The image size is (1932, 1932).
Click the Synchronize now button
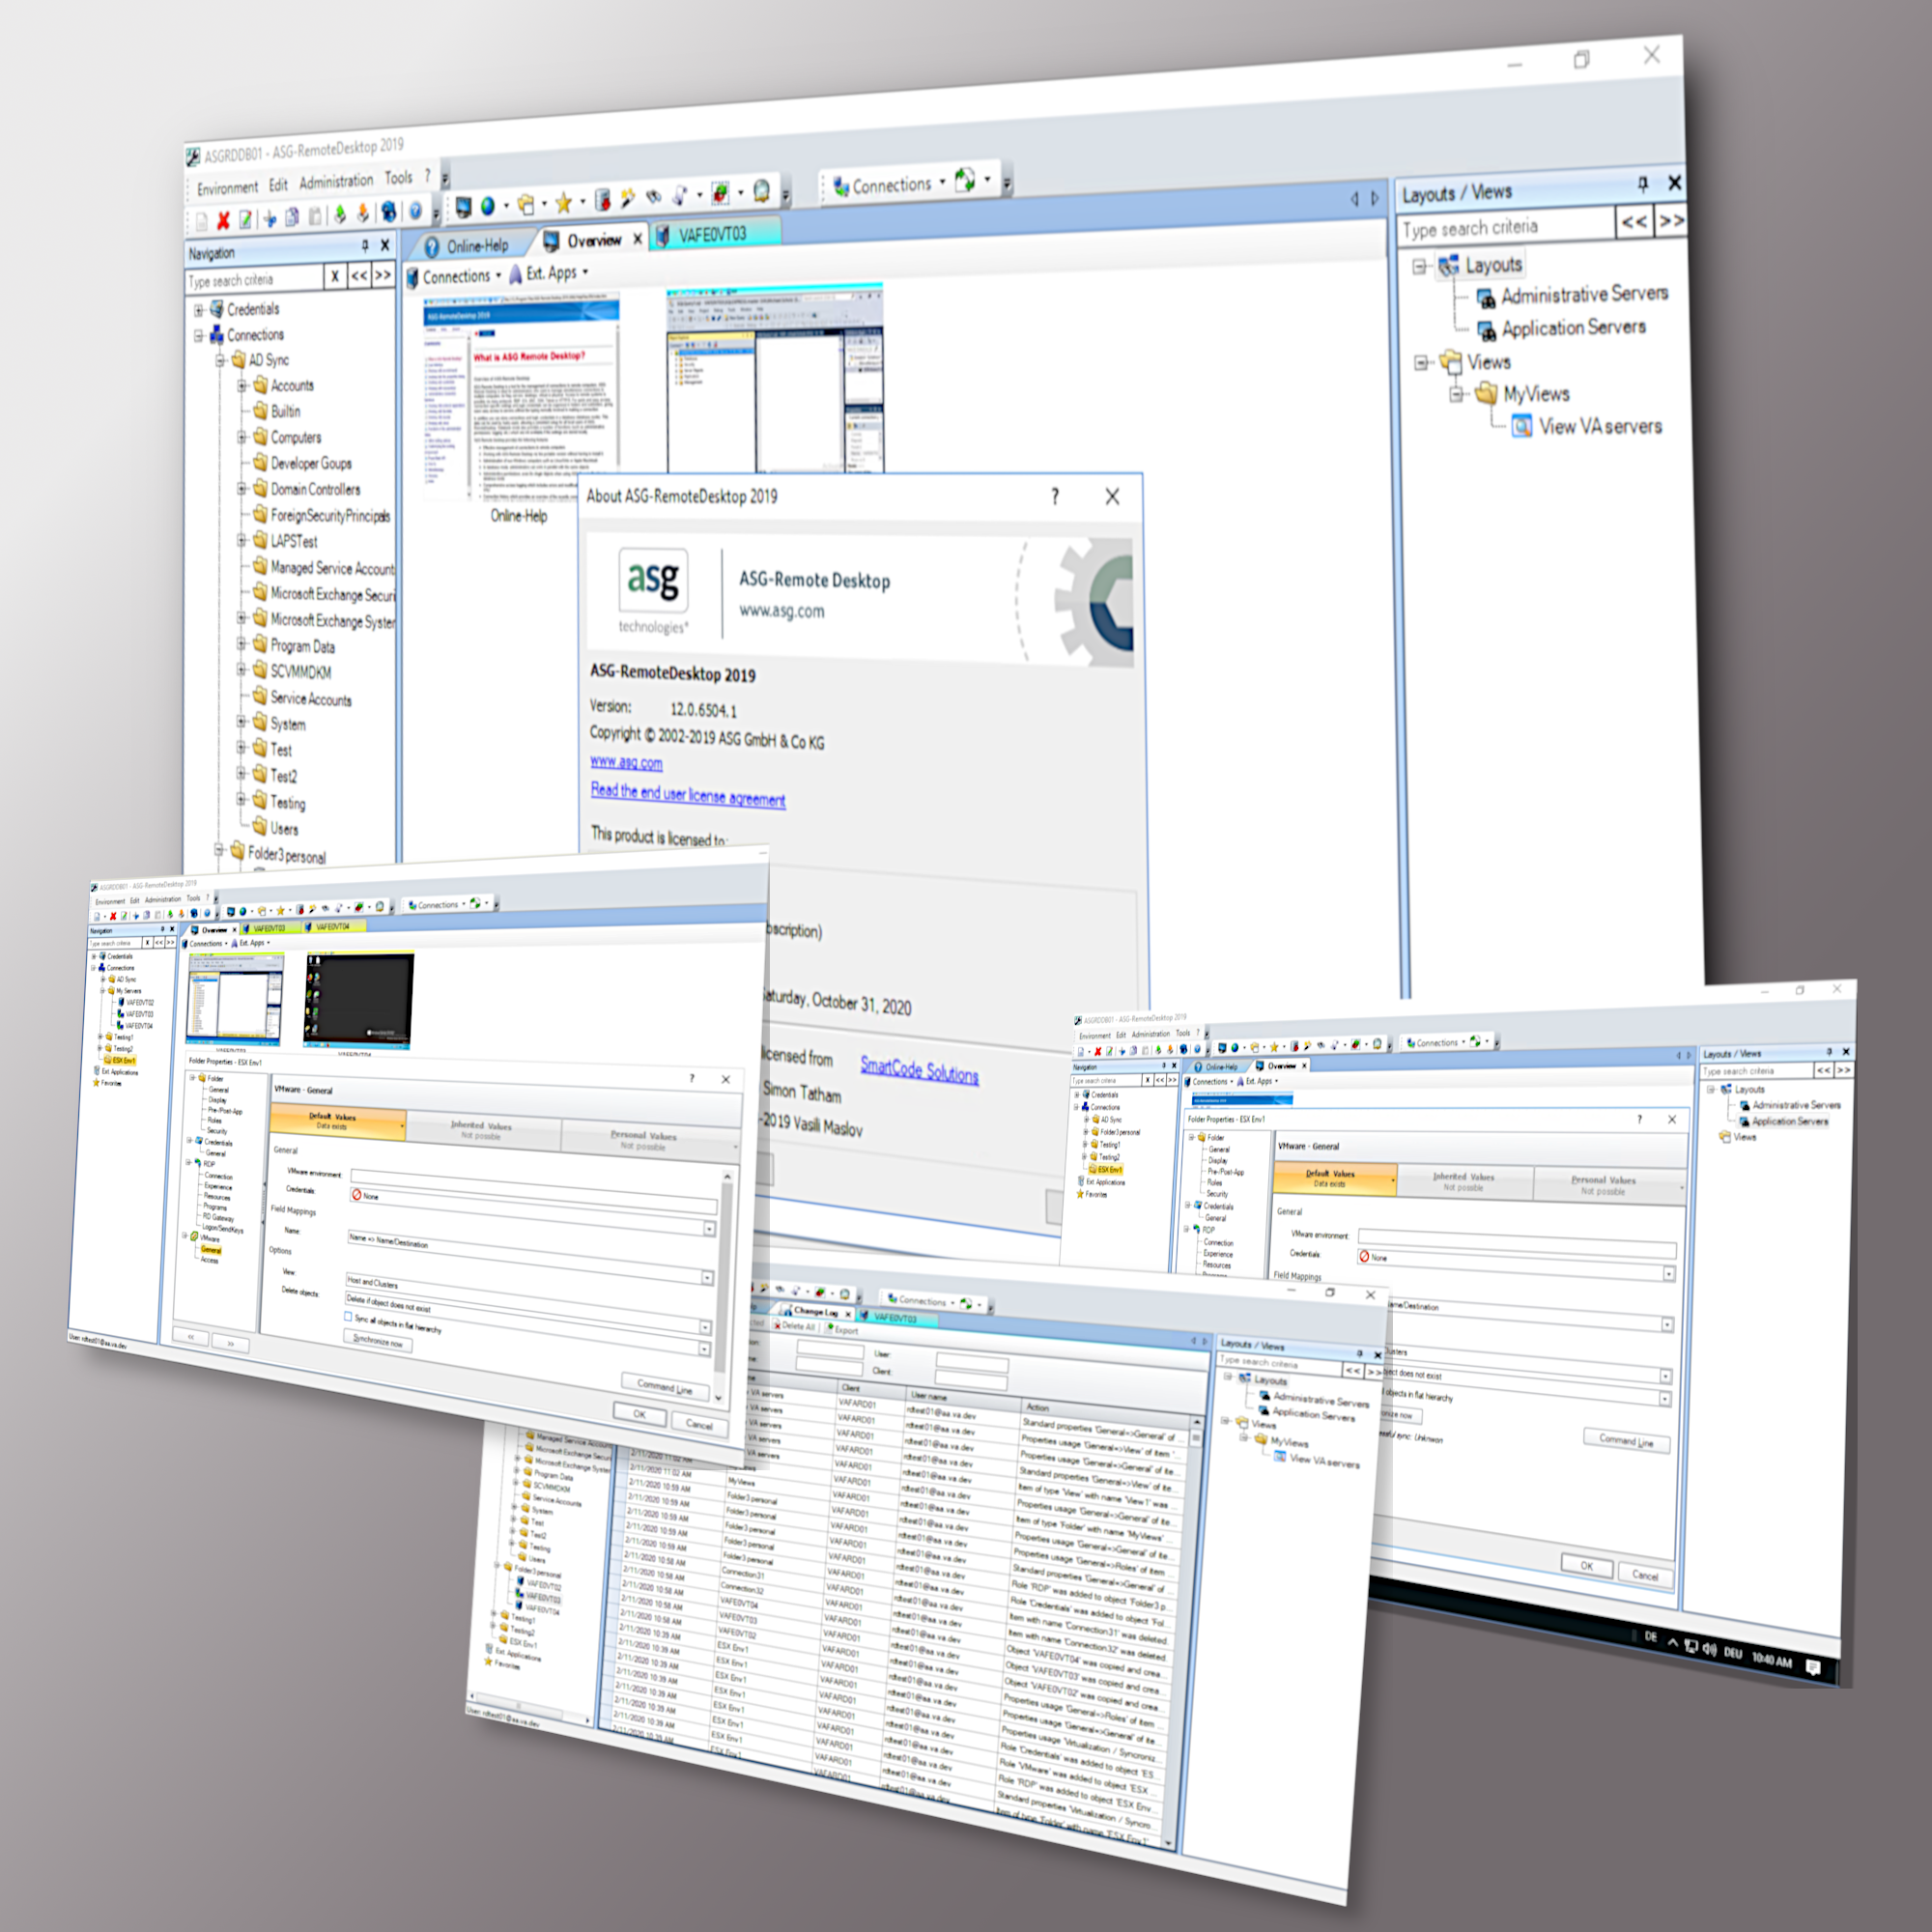point(378,1341)
